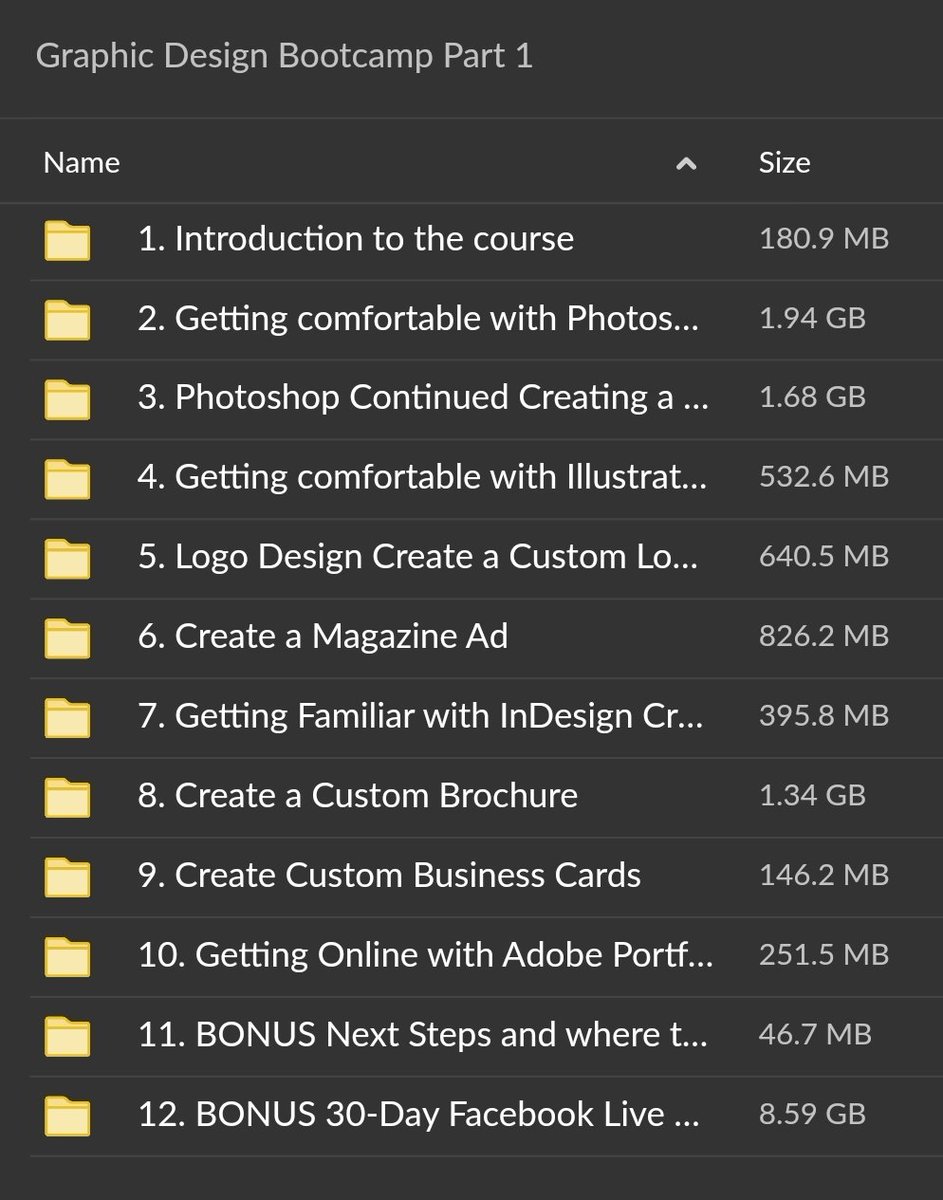943x1200 pixels.
Task: Click the folder icon for Create a Custom Brochure
Action: point(67,798)
